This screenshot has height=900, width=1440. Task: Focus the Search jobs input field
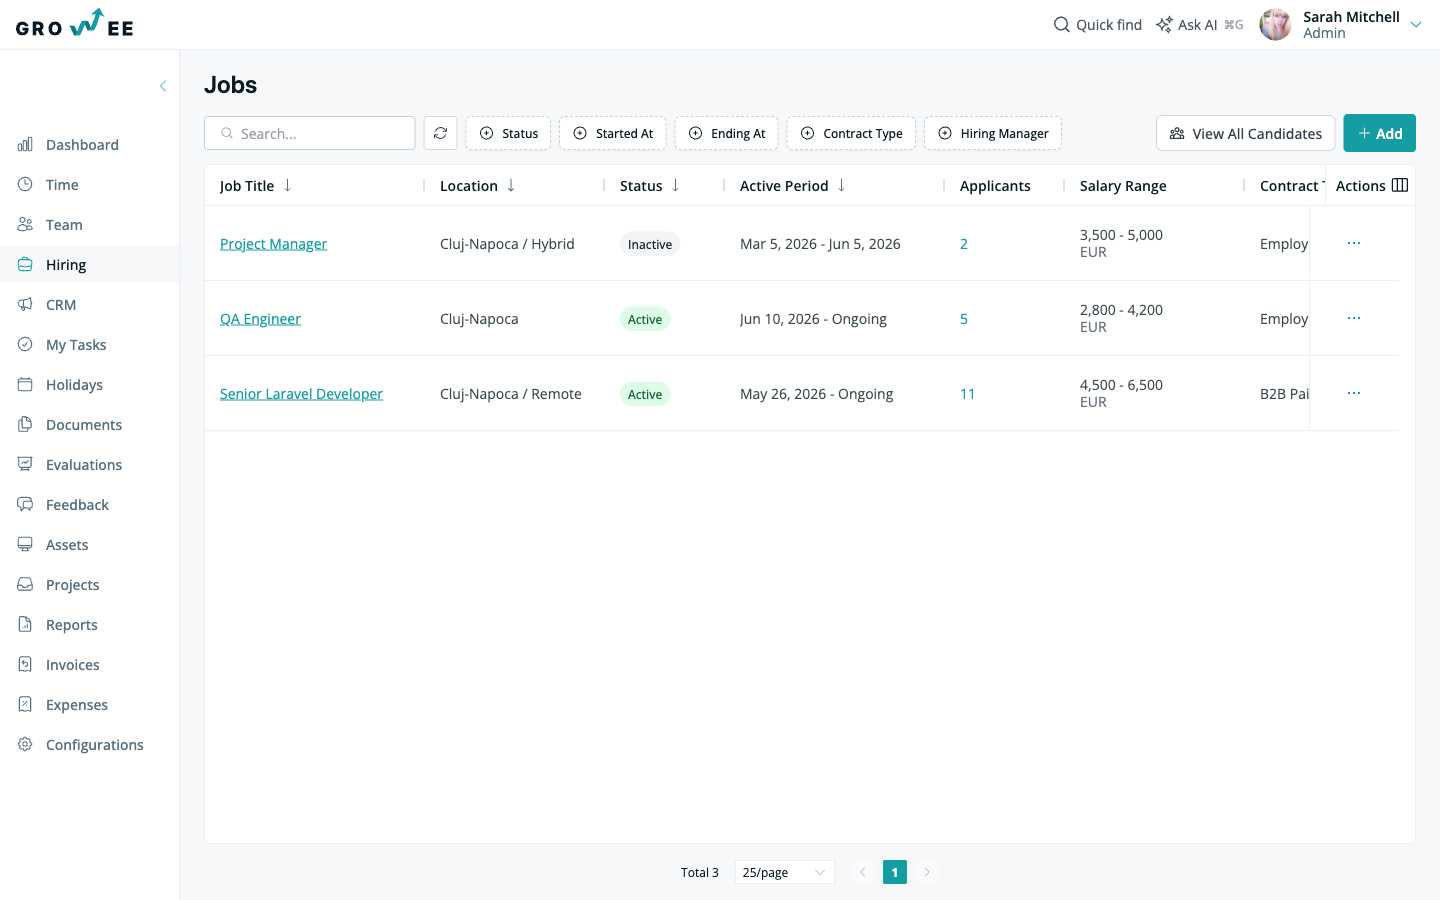click(310, 133)
